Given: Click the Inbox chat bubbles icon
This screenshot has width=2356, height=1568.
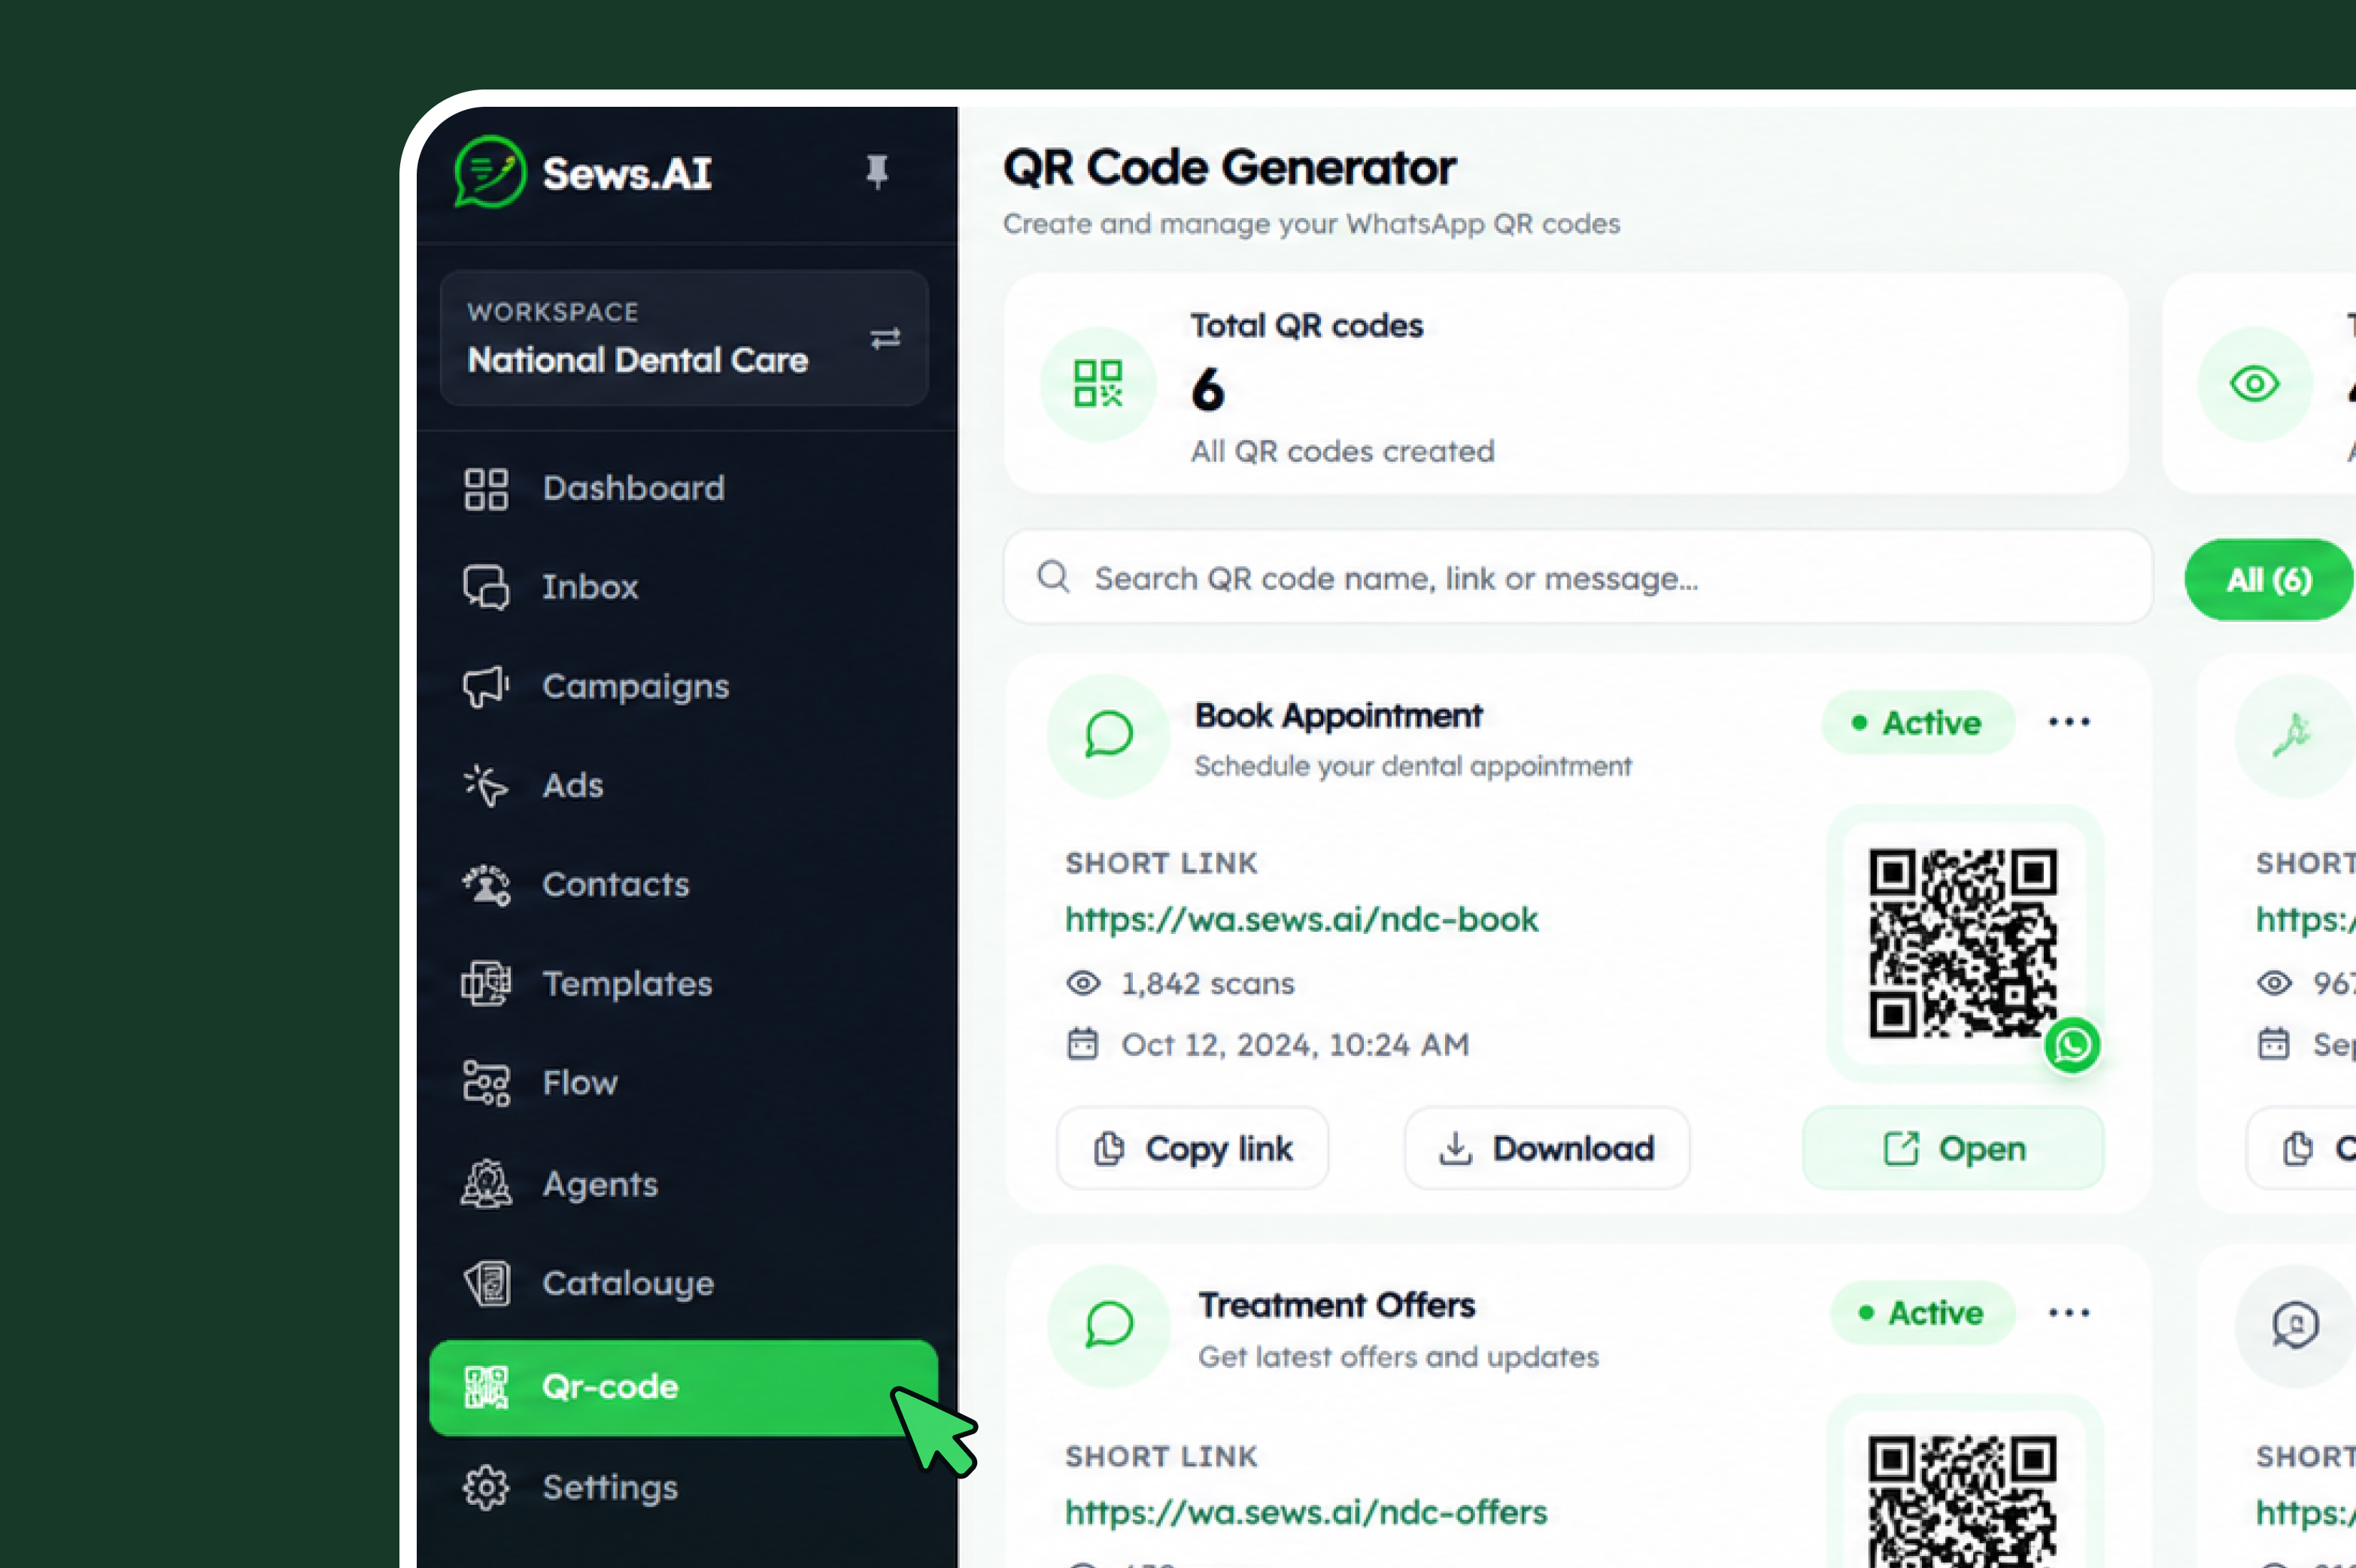Looking at the screenshot, I should (x=486, y=587).
